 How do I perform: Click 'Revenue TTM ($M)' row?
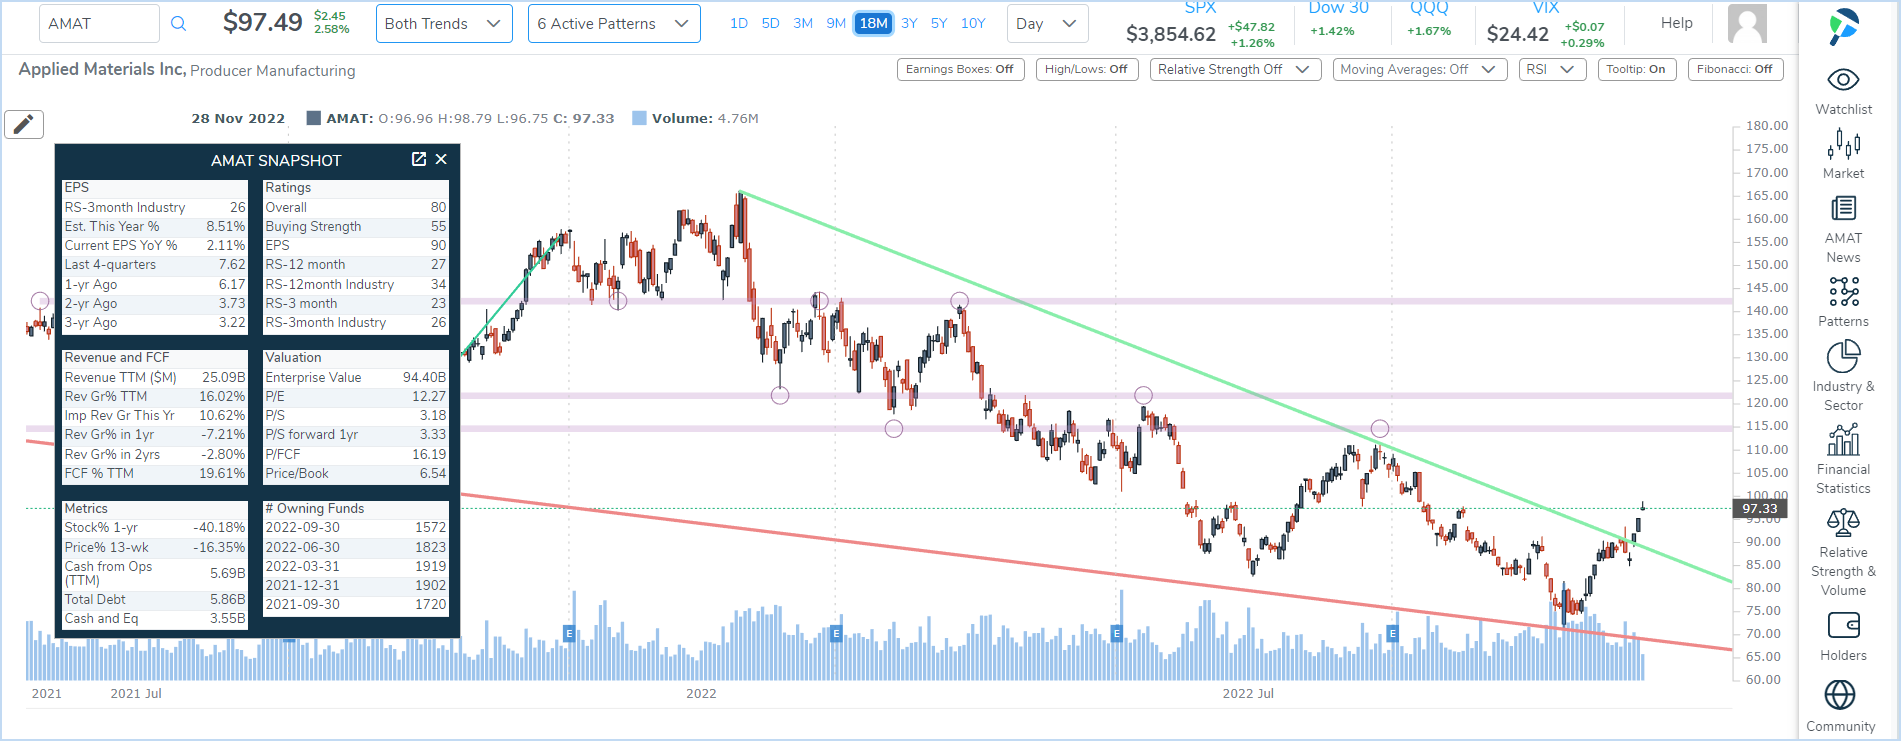(155, 377)
